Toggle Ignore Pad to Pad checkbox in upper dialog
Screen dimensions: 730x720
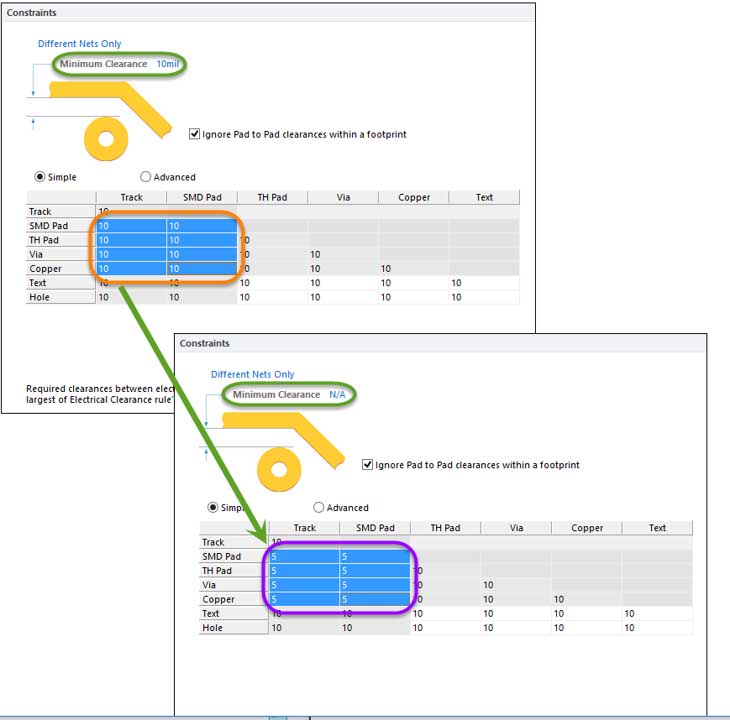195,134
